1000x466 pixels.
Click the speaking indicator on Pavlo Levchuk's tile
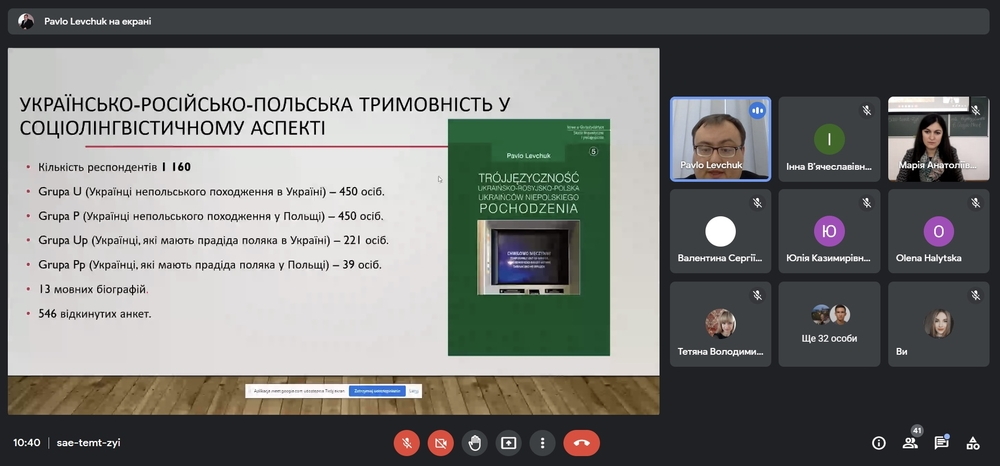pos(757,111)
